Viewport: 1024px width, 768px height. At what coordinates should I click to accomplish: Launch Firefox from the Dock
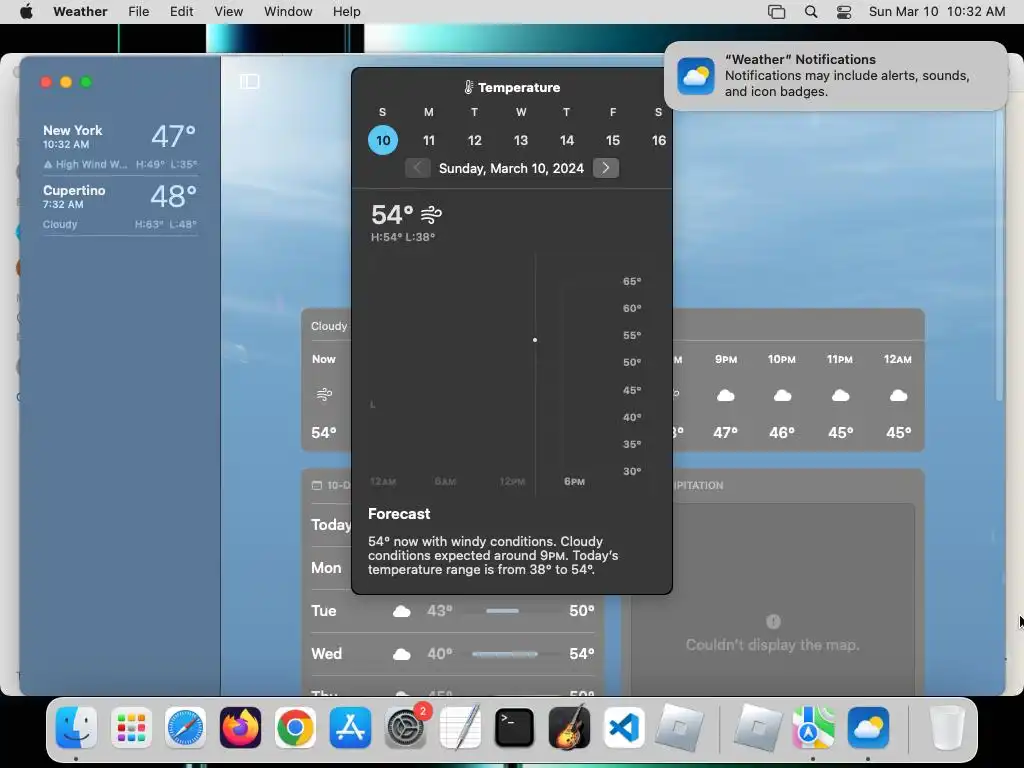240,728
